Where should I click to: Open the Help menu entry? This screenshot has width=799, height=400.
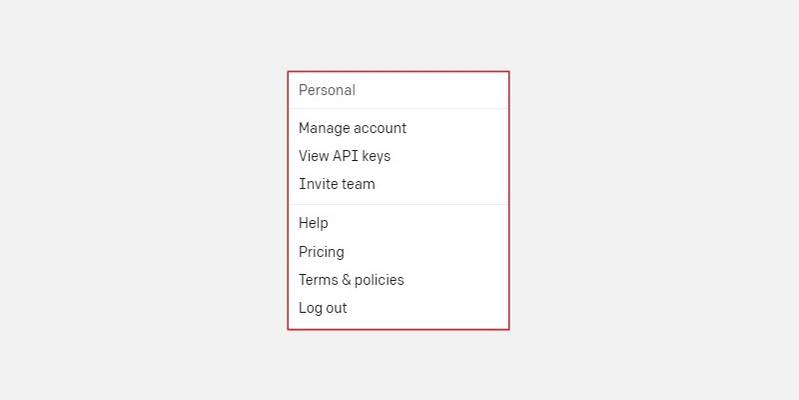pos(313,223)
